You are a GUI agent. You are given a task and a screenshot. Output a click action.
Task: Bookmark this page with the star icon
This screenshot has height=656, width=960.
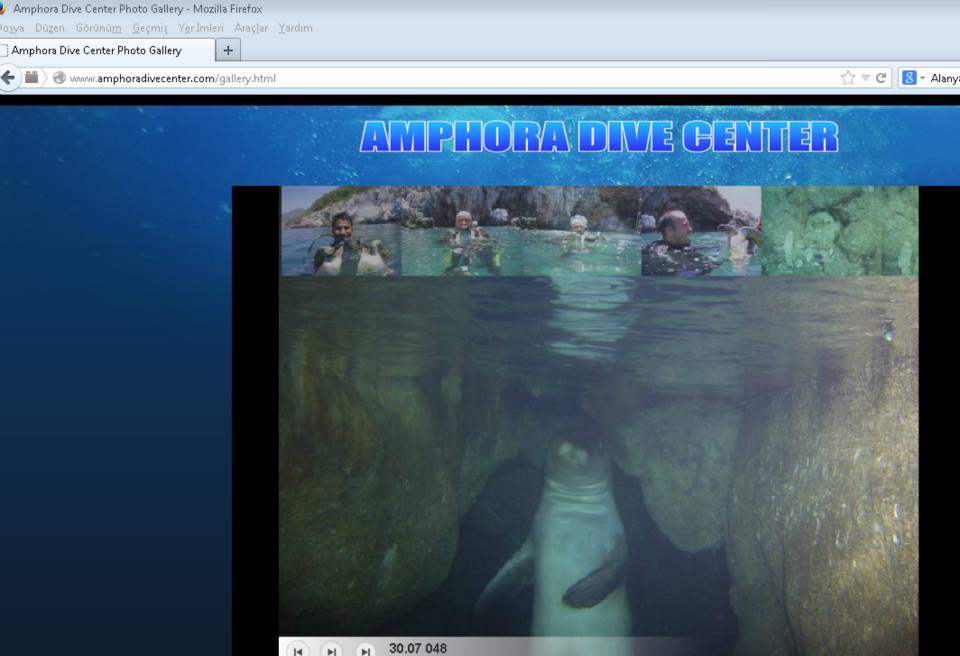pos(848,78)
